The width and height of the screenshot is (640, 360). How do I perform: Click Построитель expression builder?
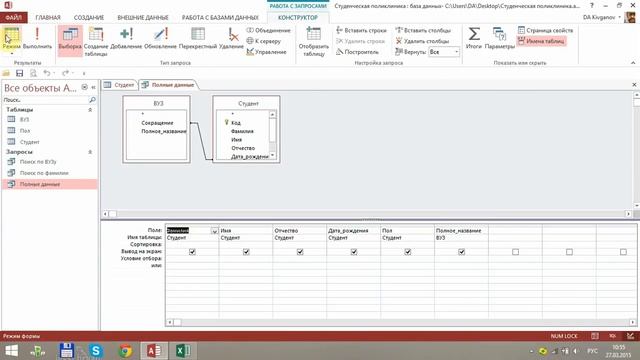click(x=357, y=52)
